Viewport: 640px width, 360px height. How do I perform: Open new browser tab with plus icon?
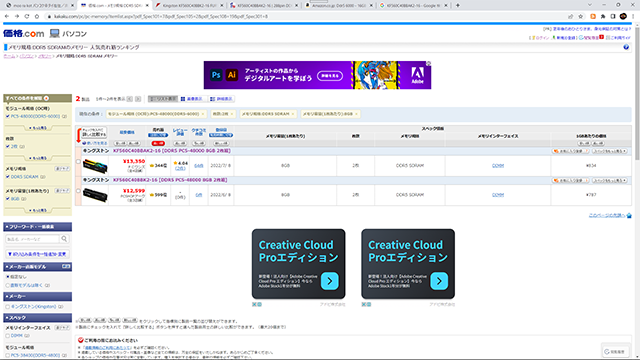[x=458, y=5]
